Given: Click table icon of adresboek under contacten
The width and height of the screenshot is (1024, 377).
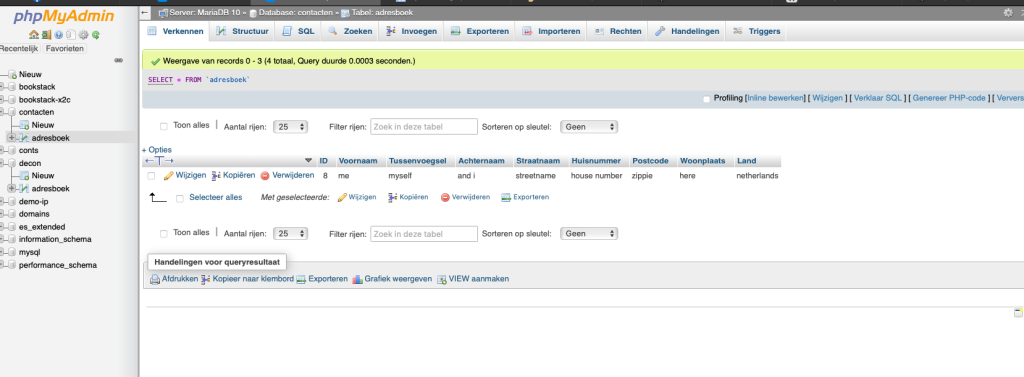Looking at the screenshot, I should click(x=24, y=138).
